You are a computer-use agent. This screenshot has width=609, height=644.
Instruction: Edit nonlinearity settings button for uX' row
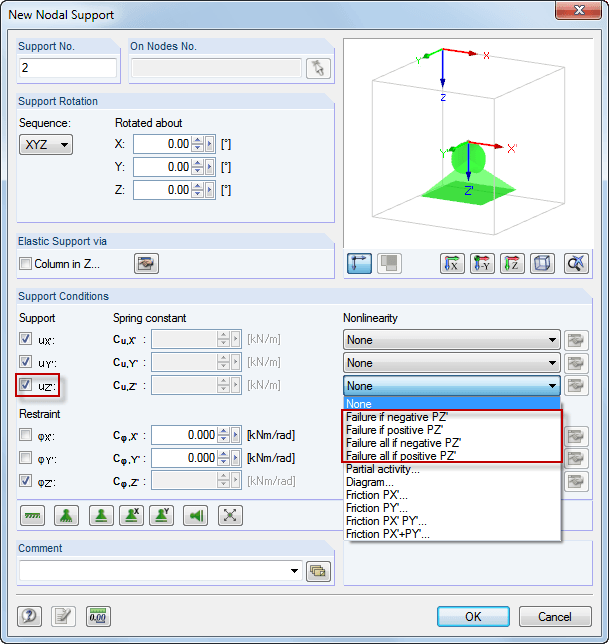pos(576,340)
